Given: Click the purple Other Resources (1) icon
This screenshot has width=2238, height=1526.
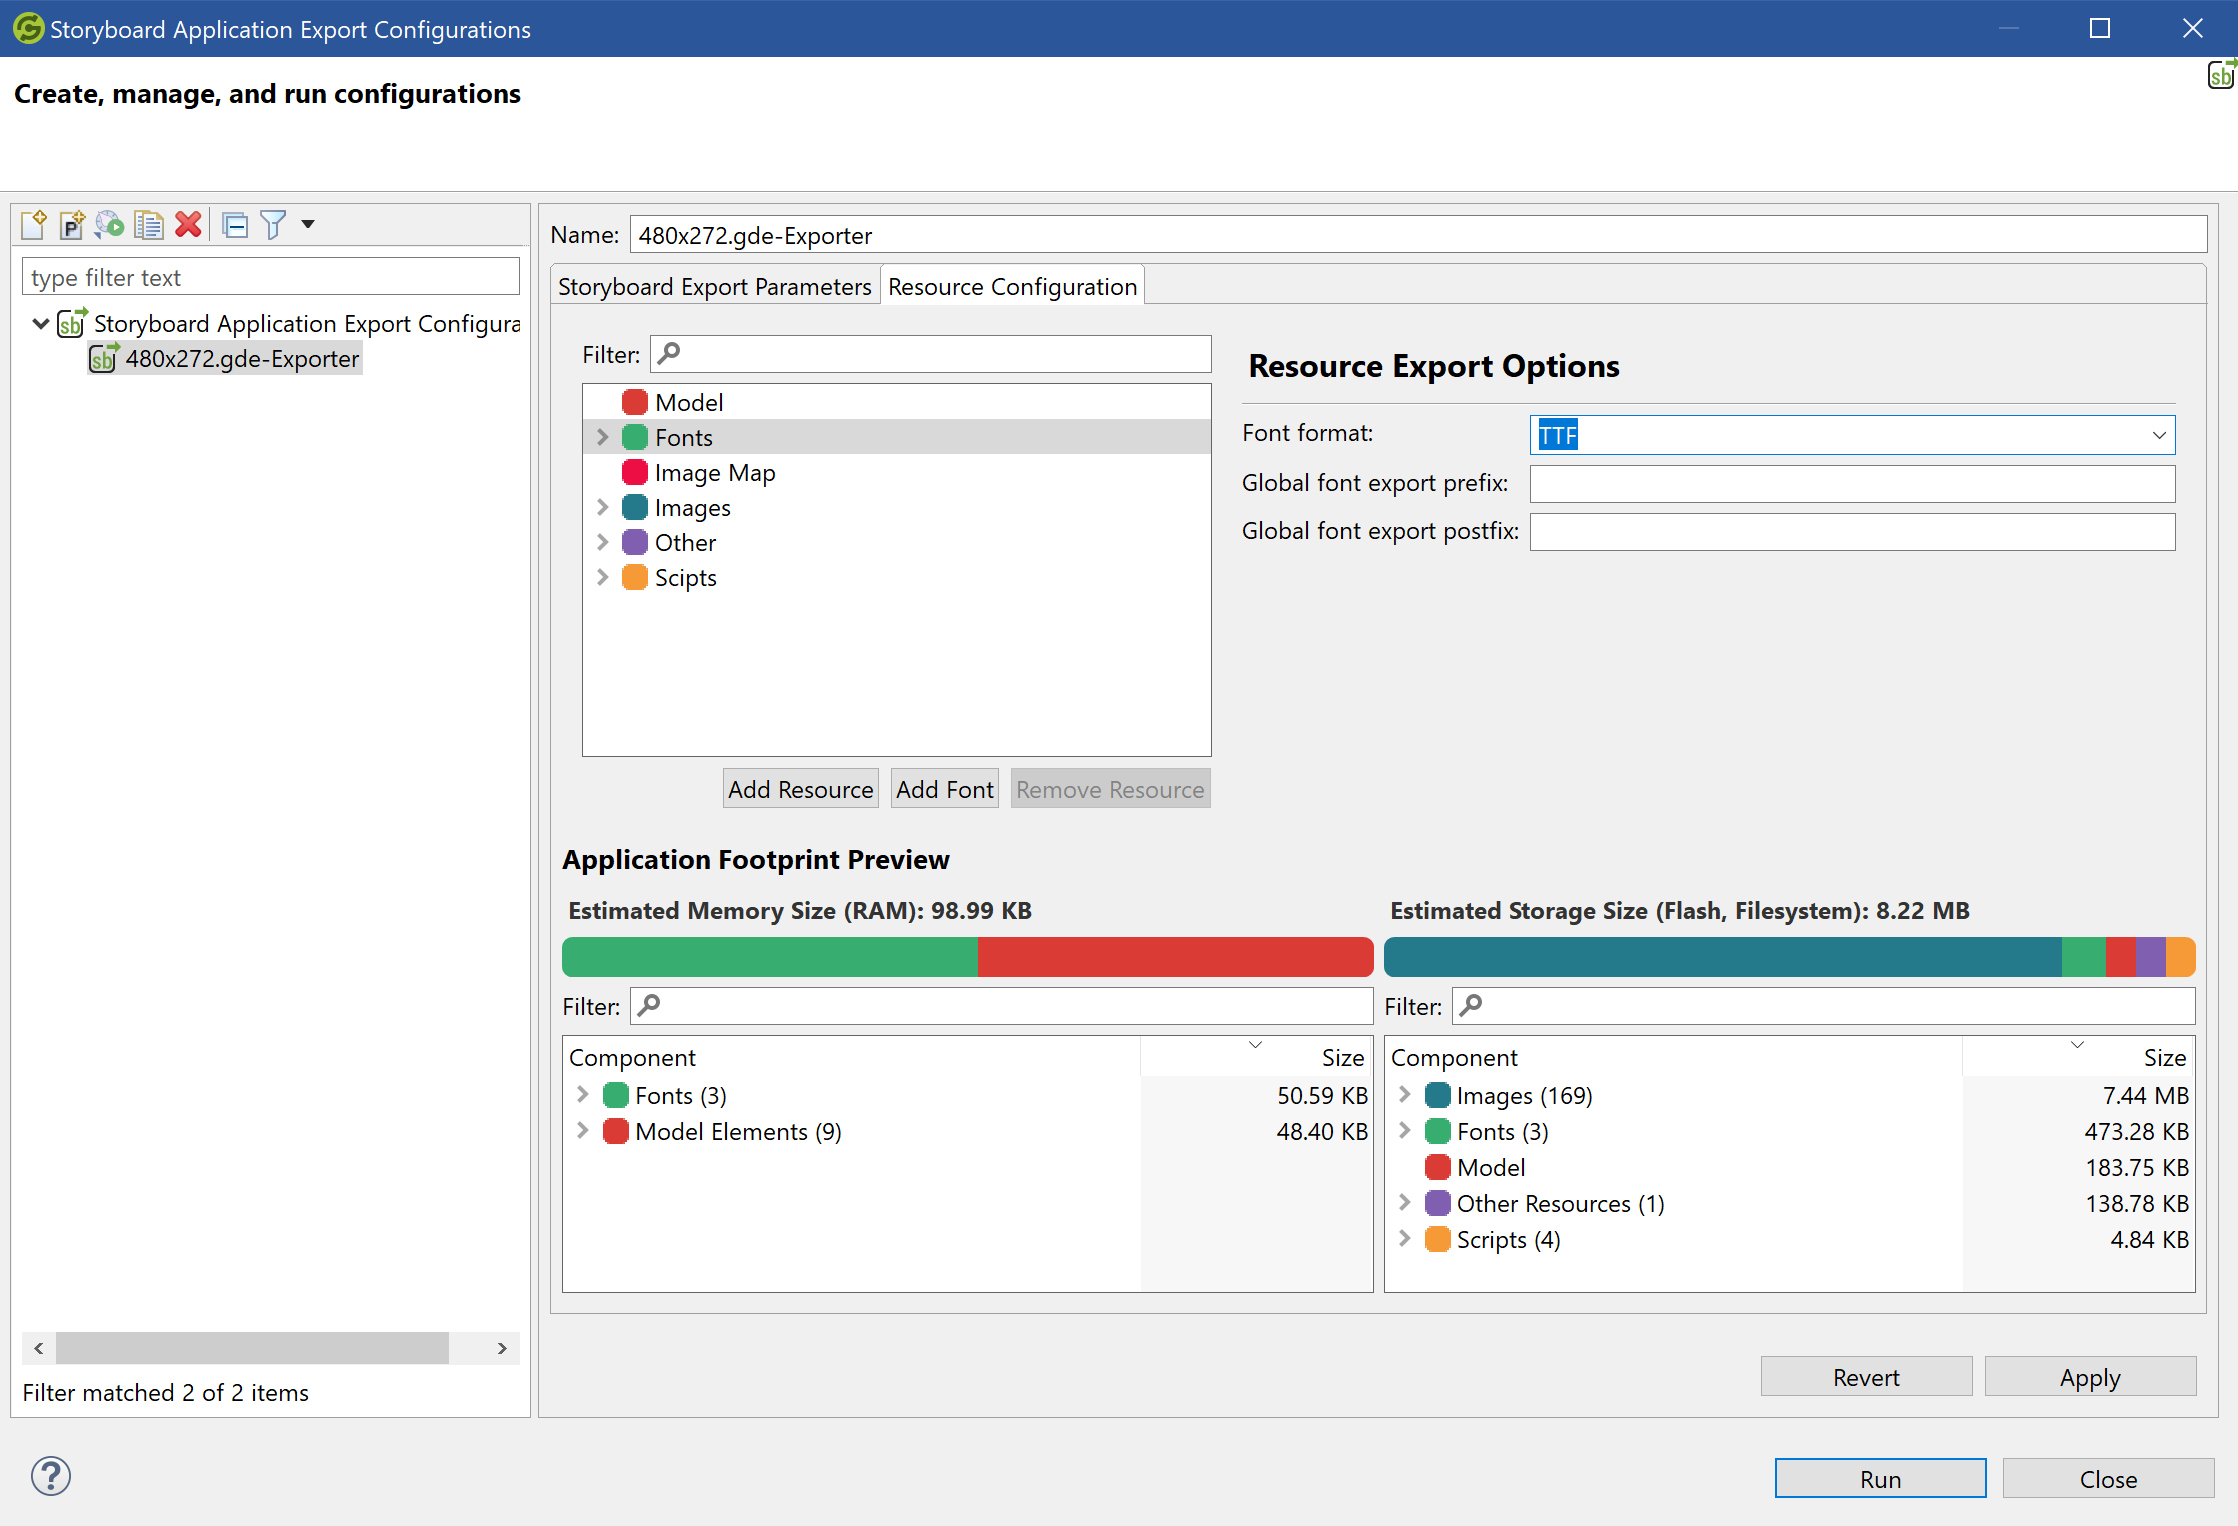Looking at the screenshot, I should coord(1438,1203).
